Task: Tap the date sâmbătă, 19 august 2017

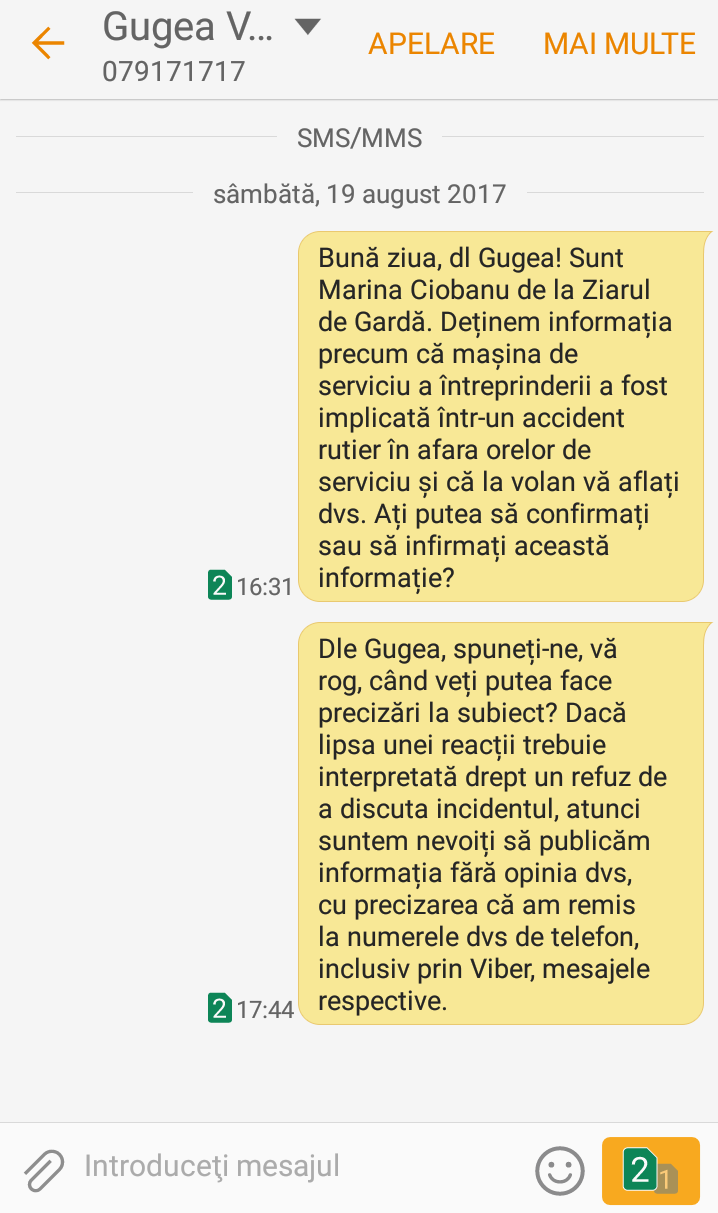Action: click(x=359, y=194)
